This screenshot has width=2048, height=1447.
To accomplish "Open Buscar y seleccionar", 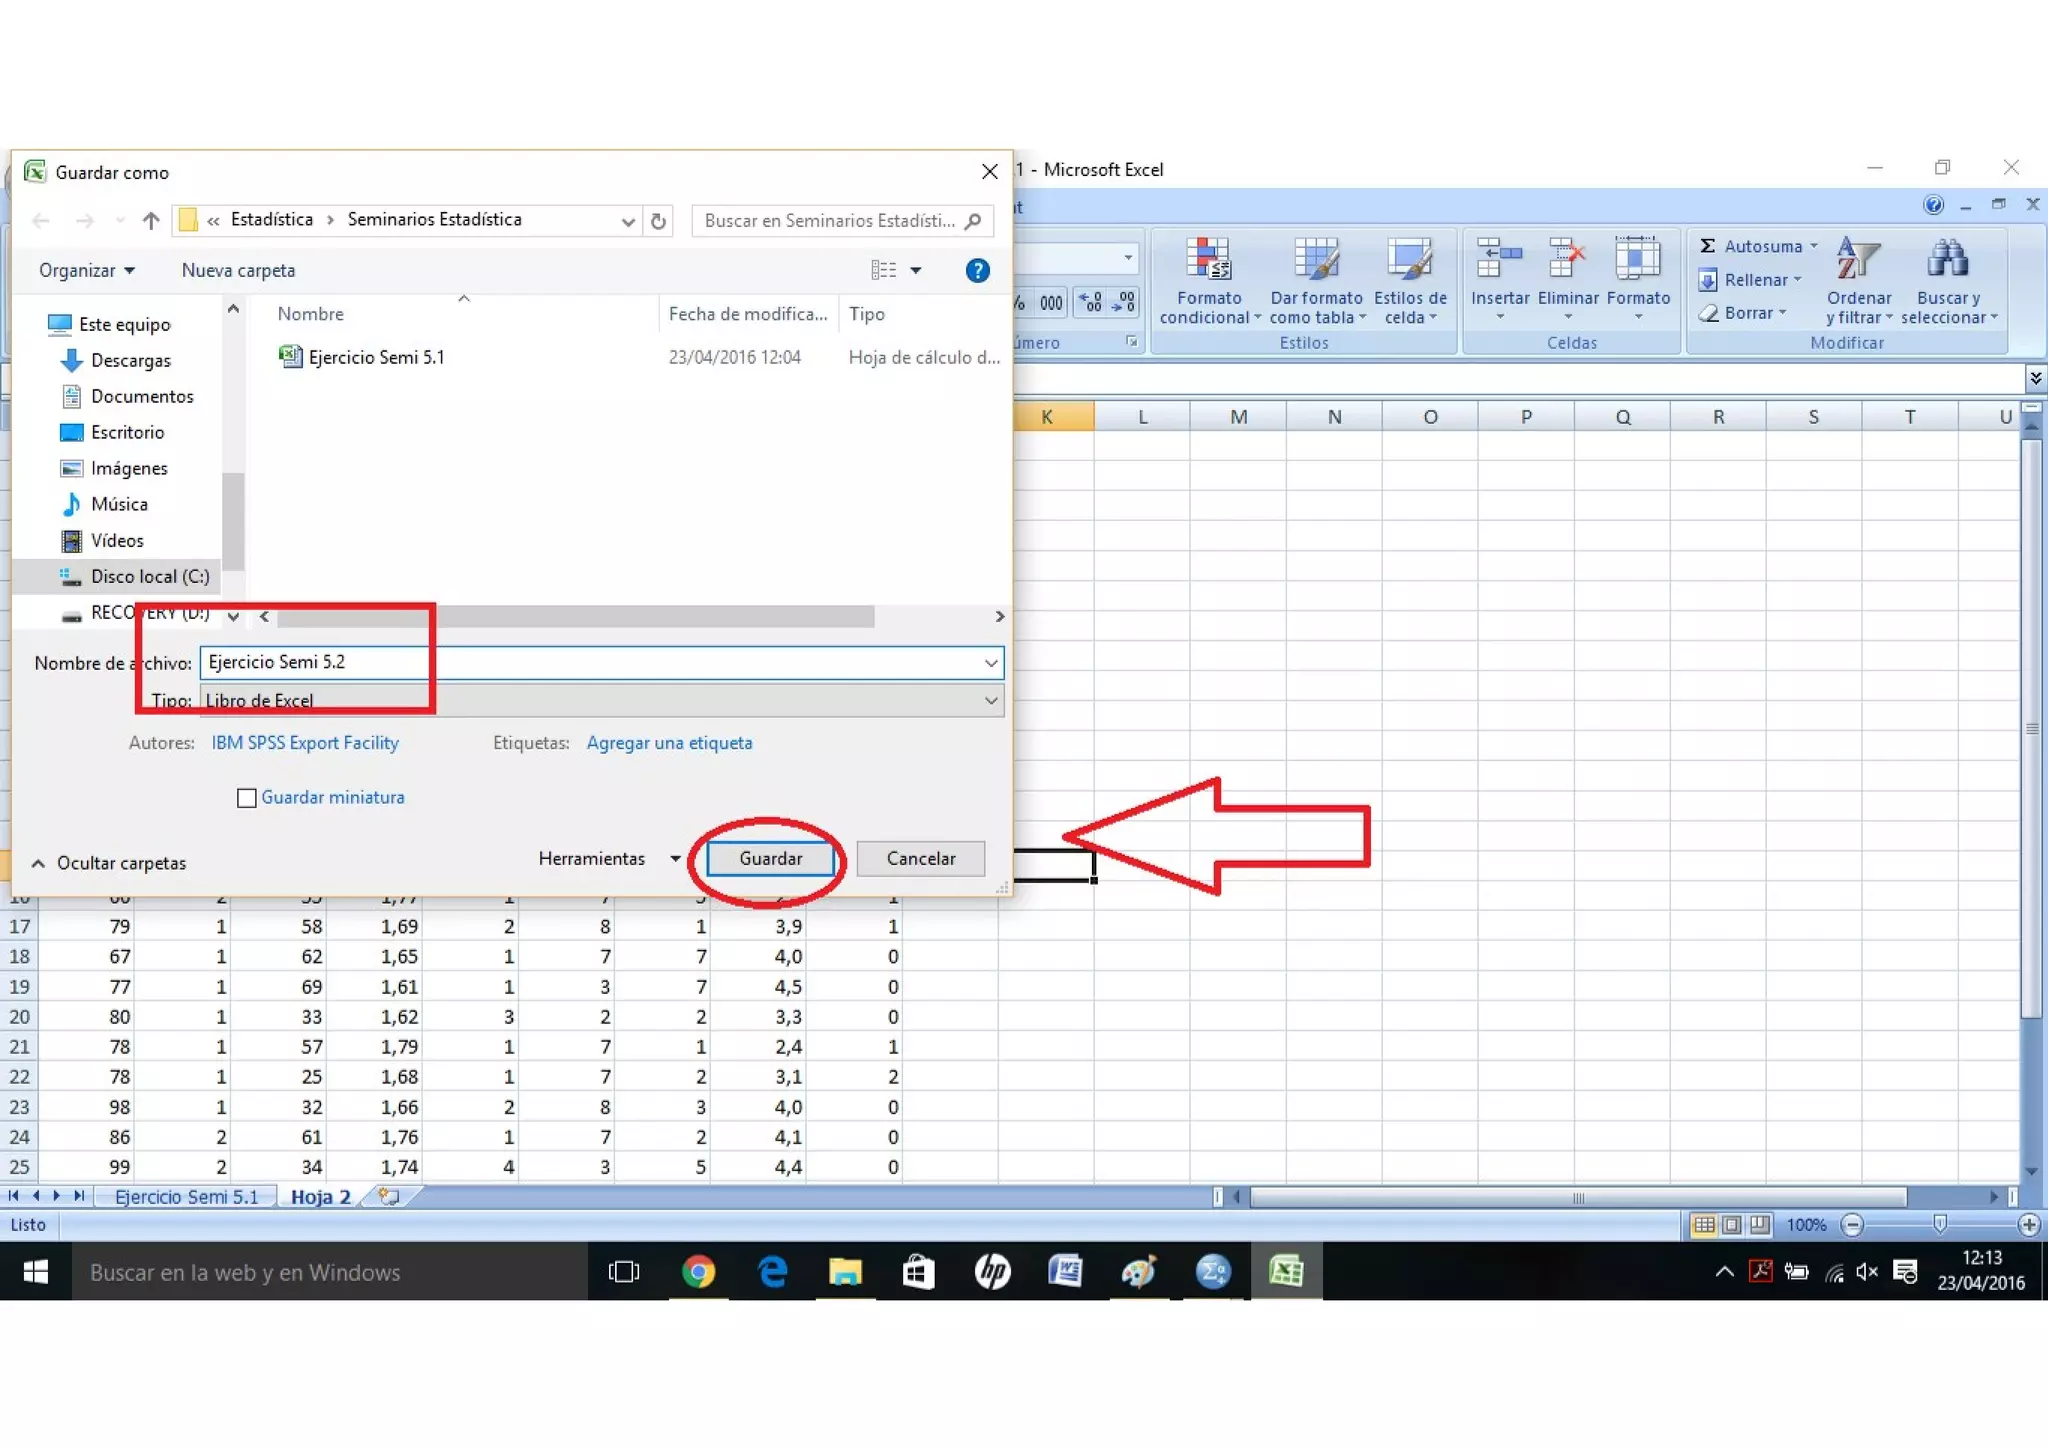I will click(x=1948, y=282).
